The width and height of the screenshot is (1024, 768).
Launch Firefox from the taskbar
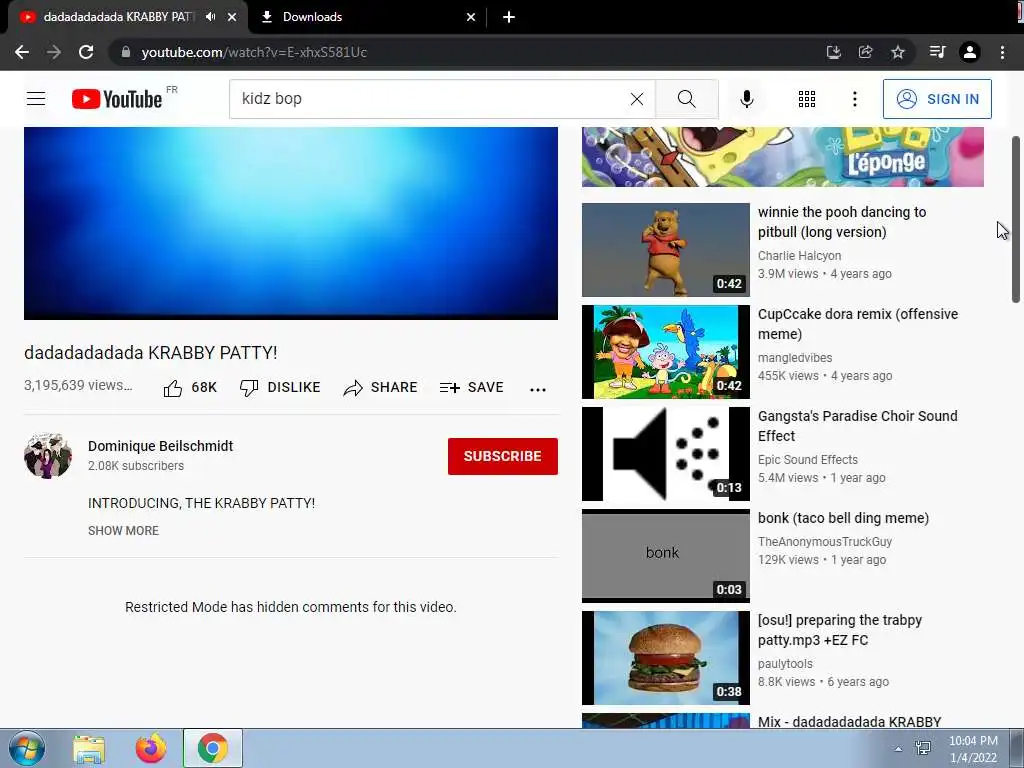[x=151, y=749]
